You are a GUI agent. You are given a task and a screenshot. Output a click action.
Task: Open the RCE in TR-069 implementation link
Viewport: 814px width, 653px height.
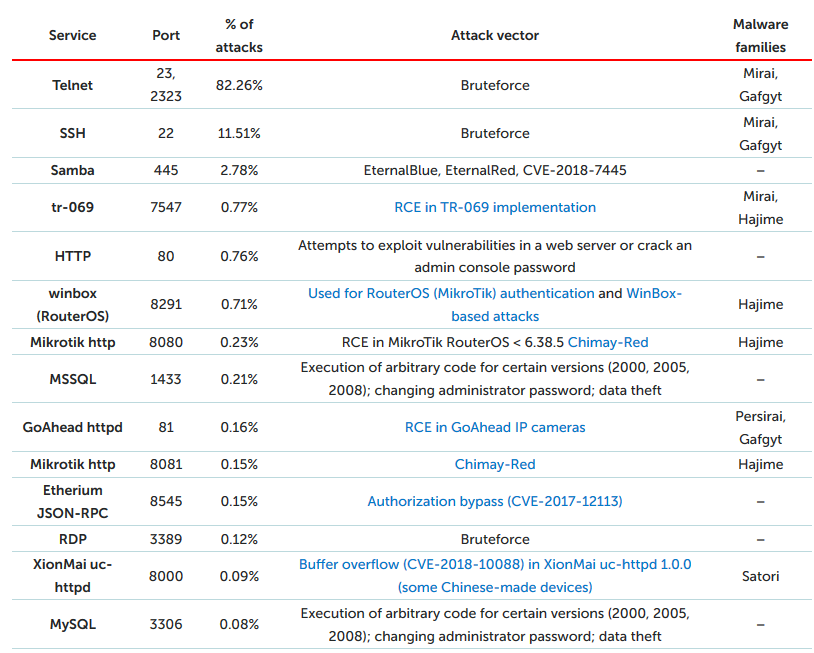coord(495,208)
